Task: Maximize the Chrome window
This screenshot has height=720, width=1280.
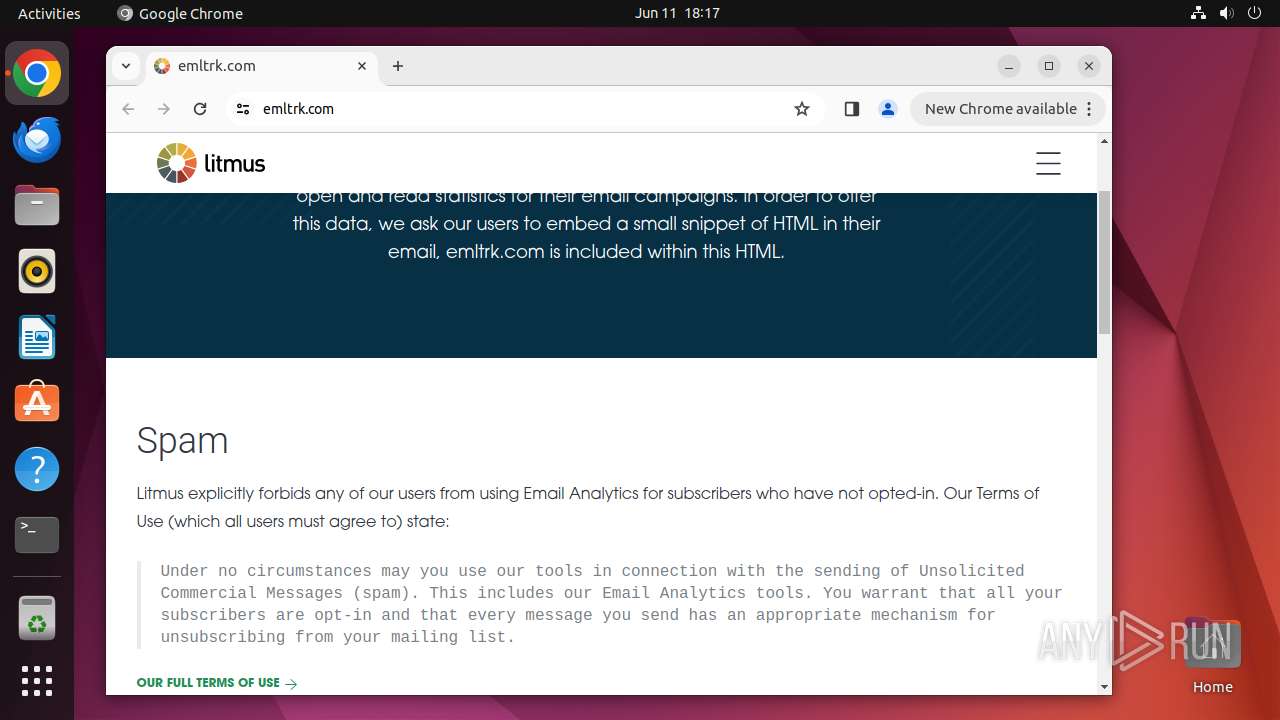Action: pyautogui.click(x=1049, y=66)
